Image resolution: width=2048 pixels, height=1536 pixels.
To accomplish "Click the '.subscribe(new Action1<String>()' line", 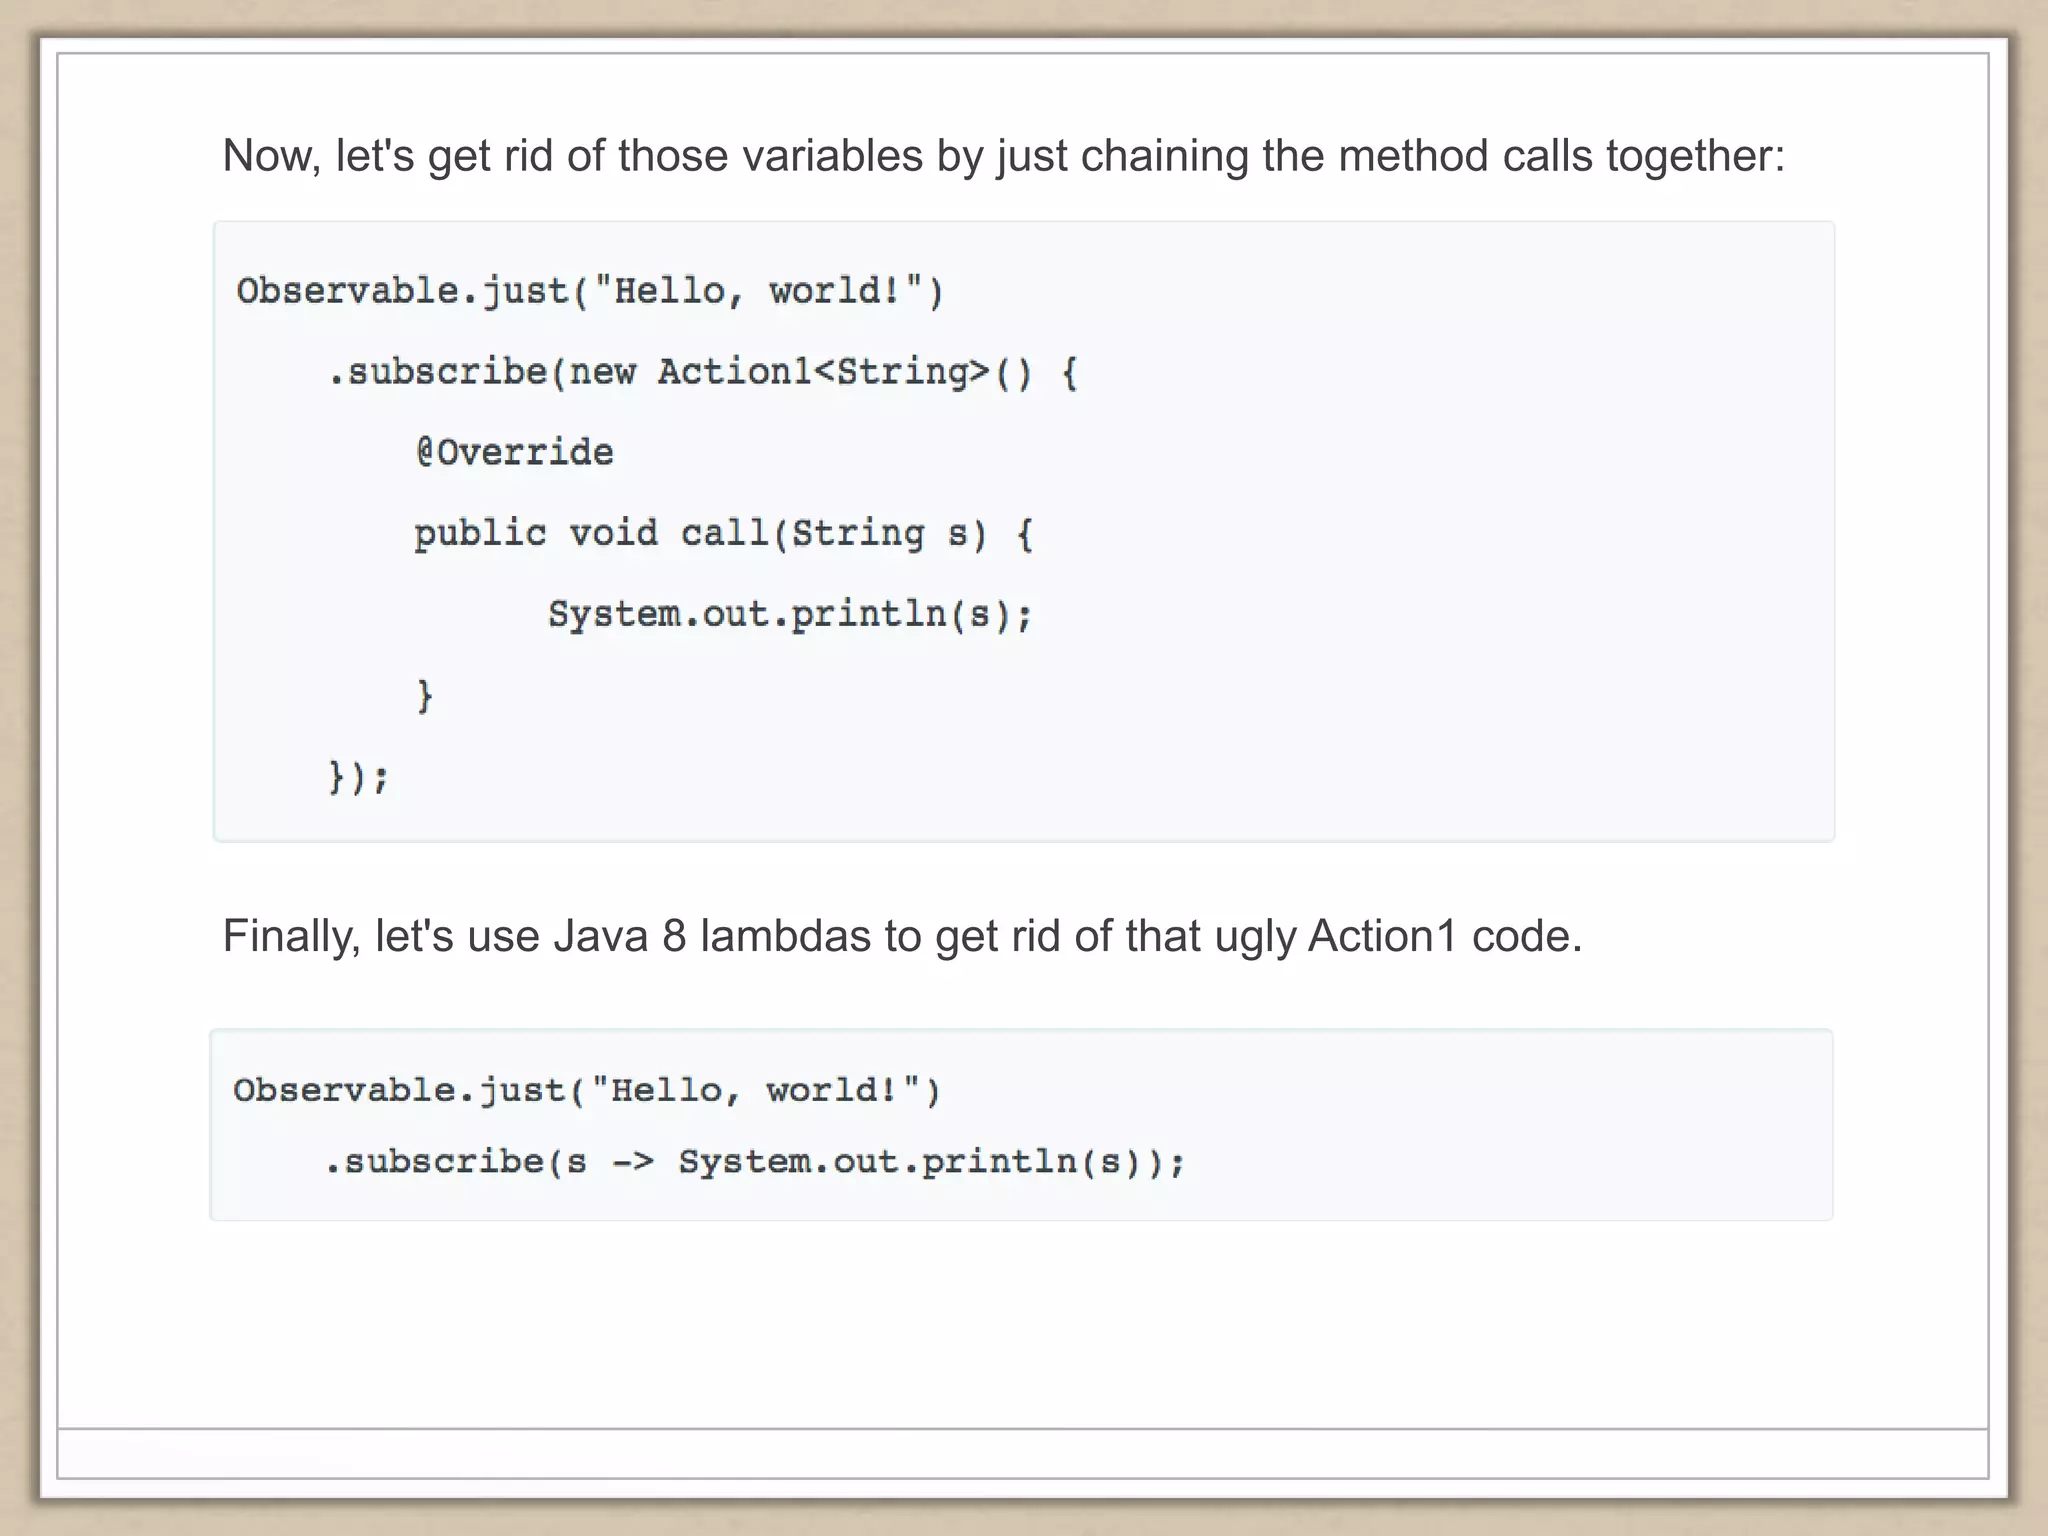I will click(703, 372).
